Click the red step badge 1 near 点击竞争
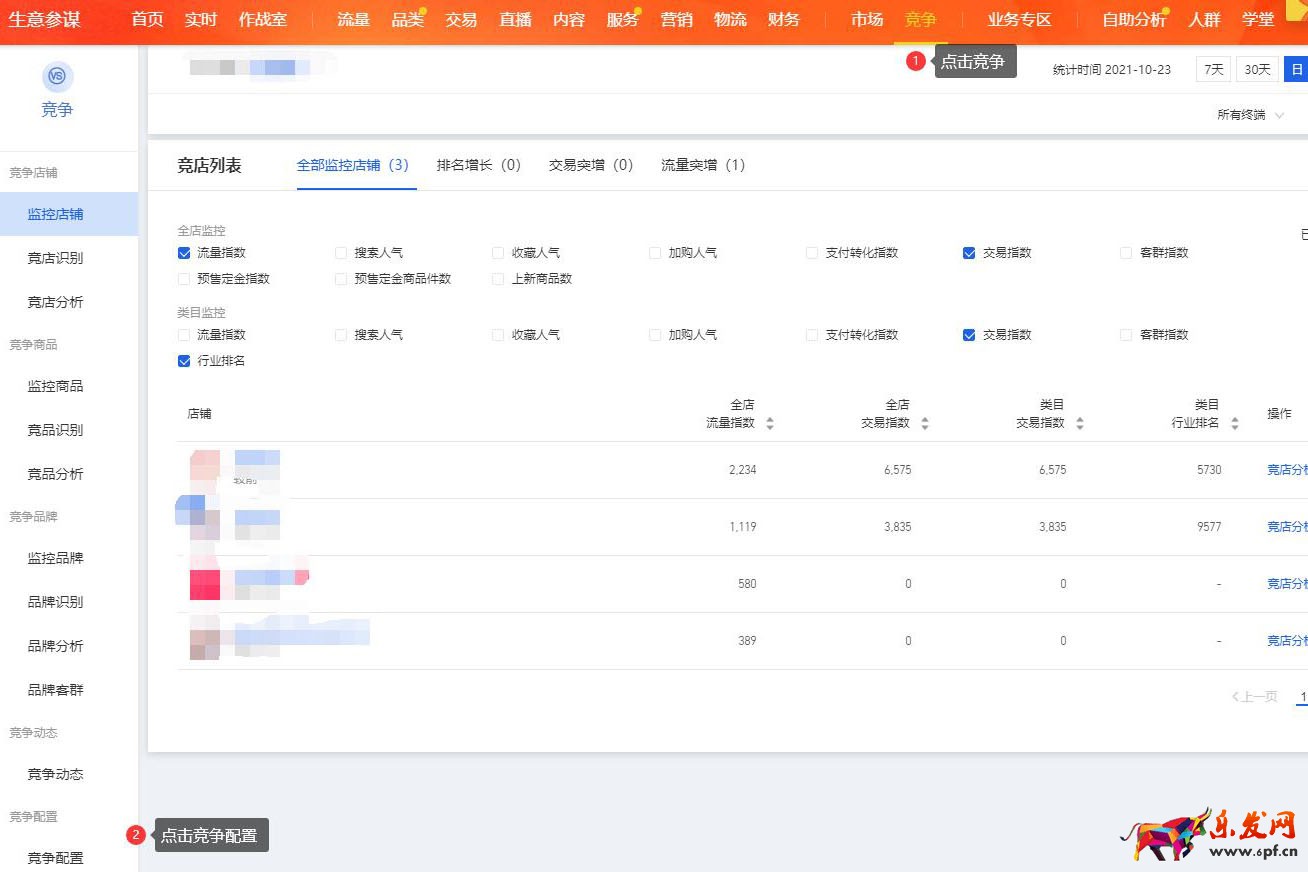This screenshot has height=872, width=1308. (x=916, y=61)
